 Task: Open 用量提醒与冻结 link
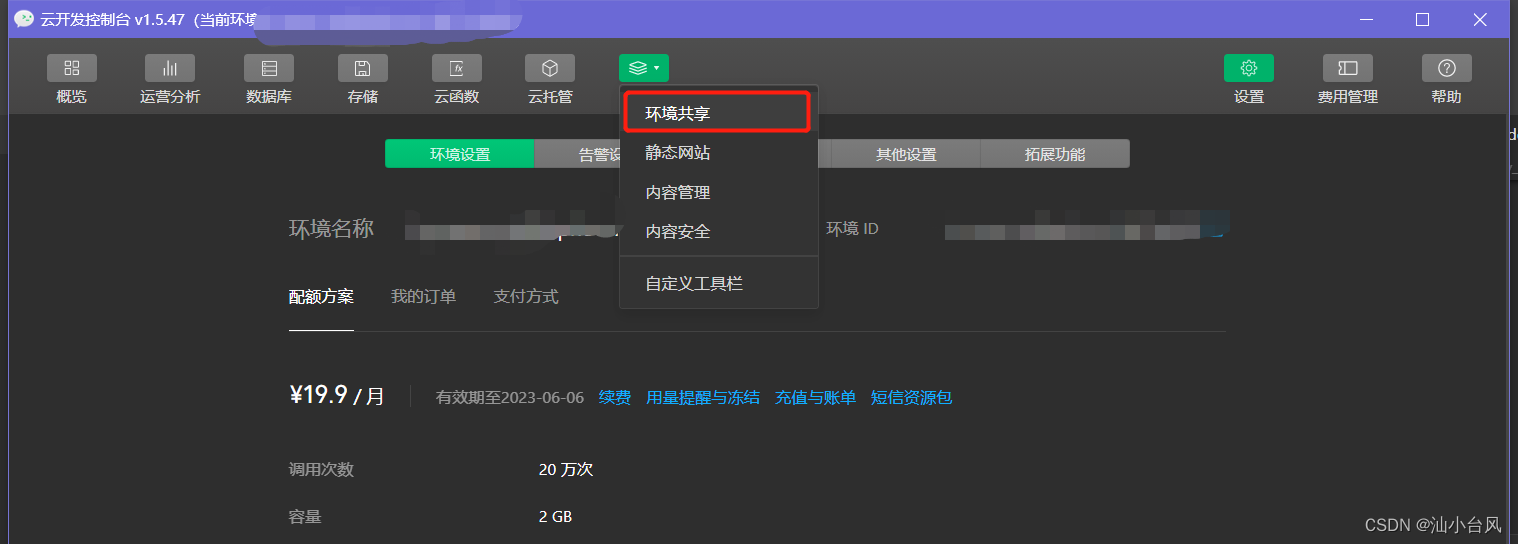click(x=703, y=397)
